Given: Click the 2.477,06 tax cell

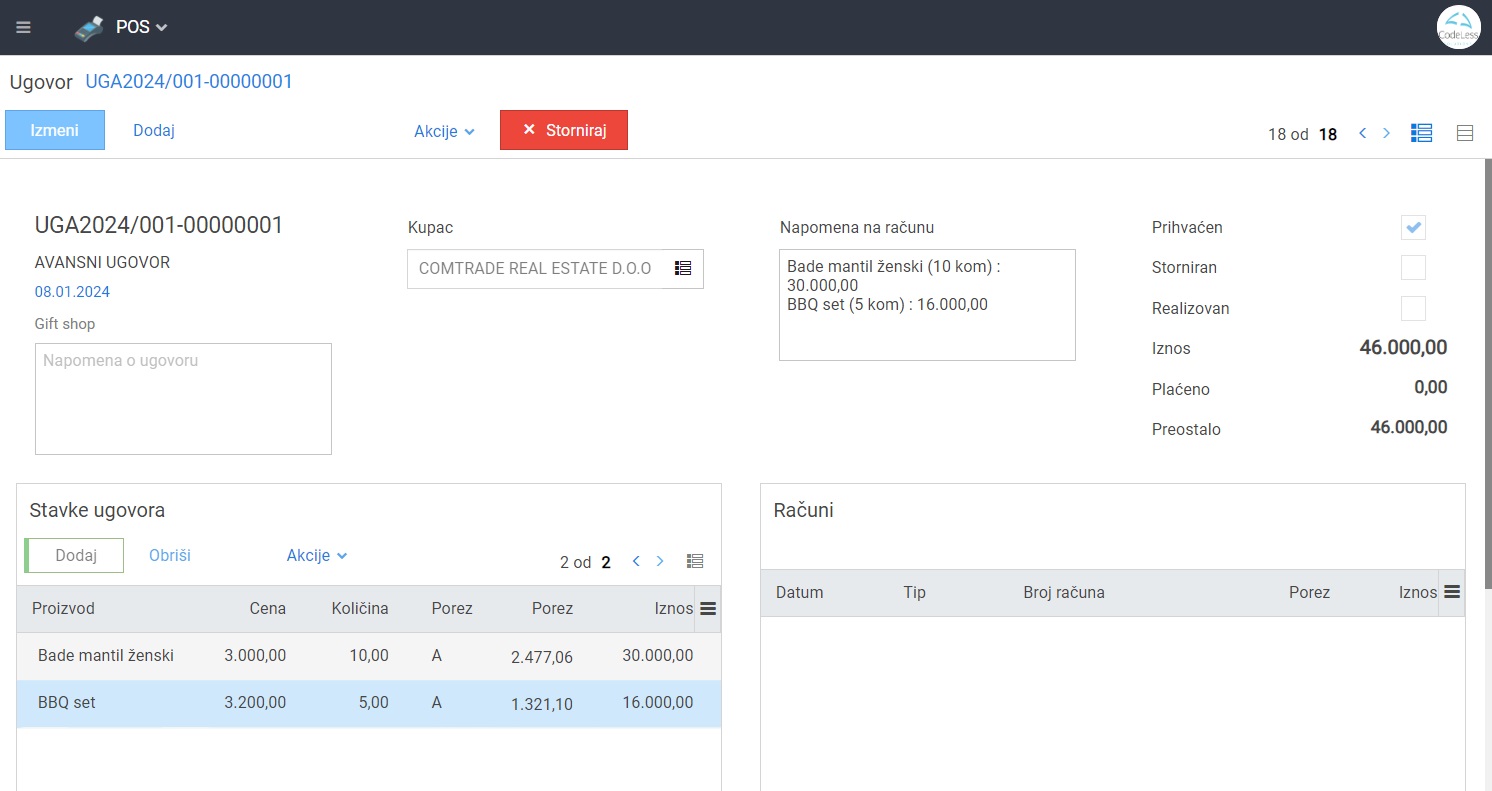Looking at the screenshot, I should (x=541, y=657).
